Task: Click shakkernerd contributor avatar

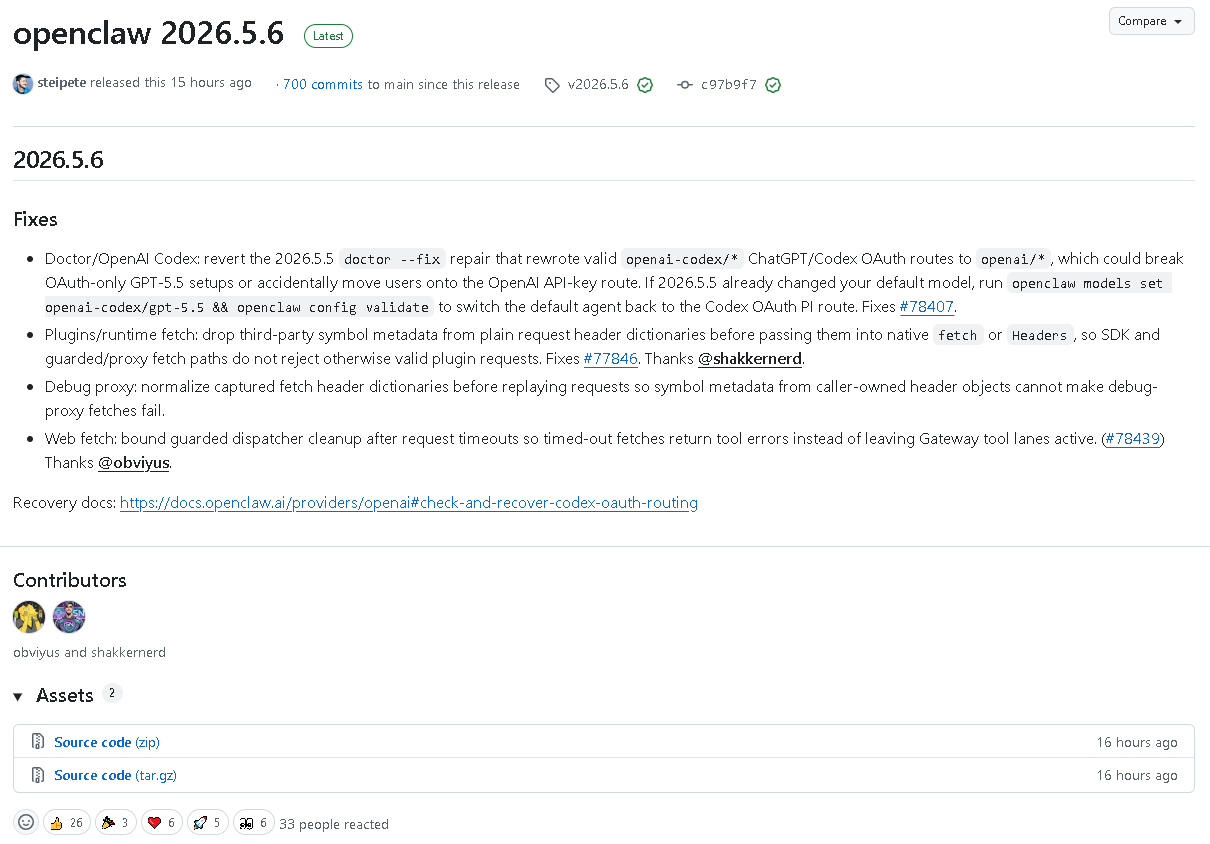Action: pyautogui.click(x=69, y=617)
